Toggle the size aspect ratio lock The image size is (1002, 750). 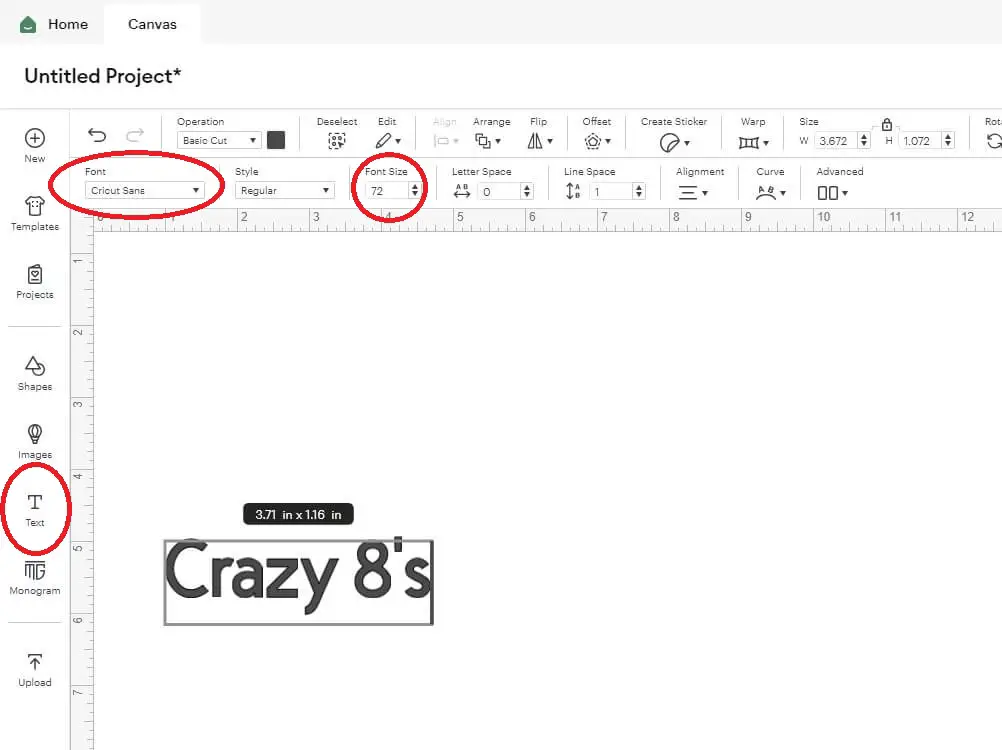pos(886,124)
